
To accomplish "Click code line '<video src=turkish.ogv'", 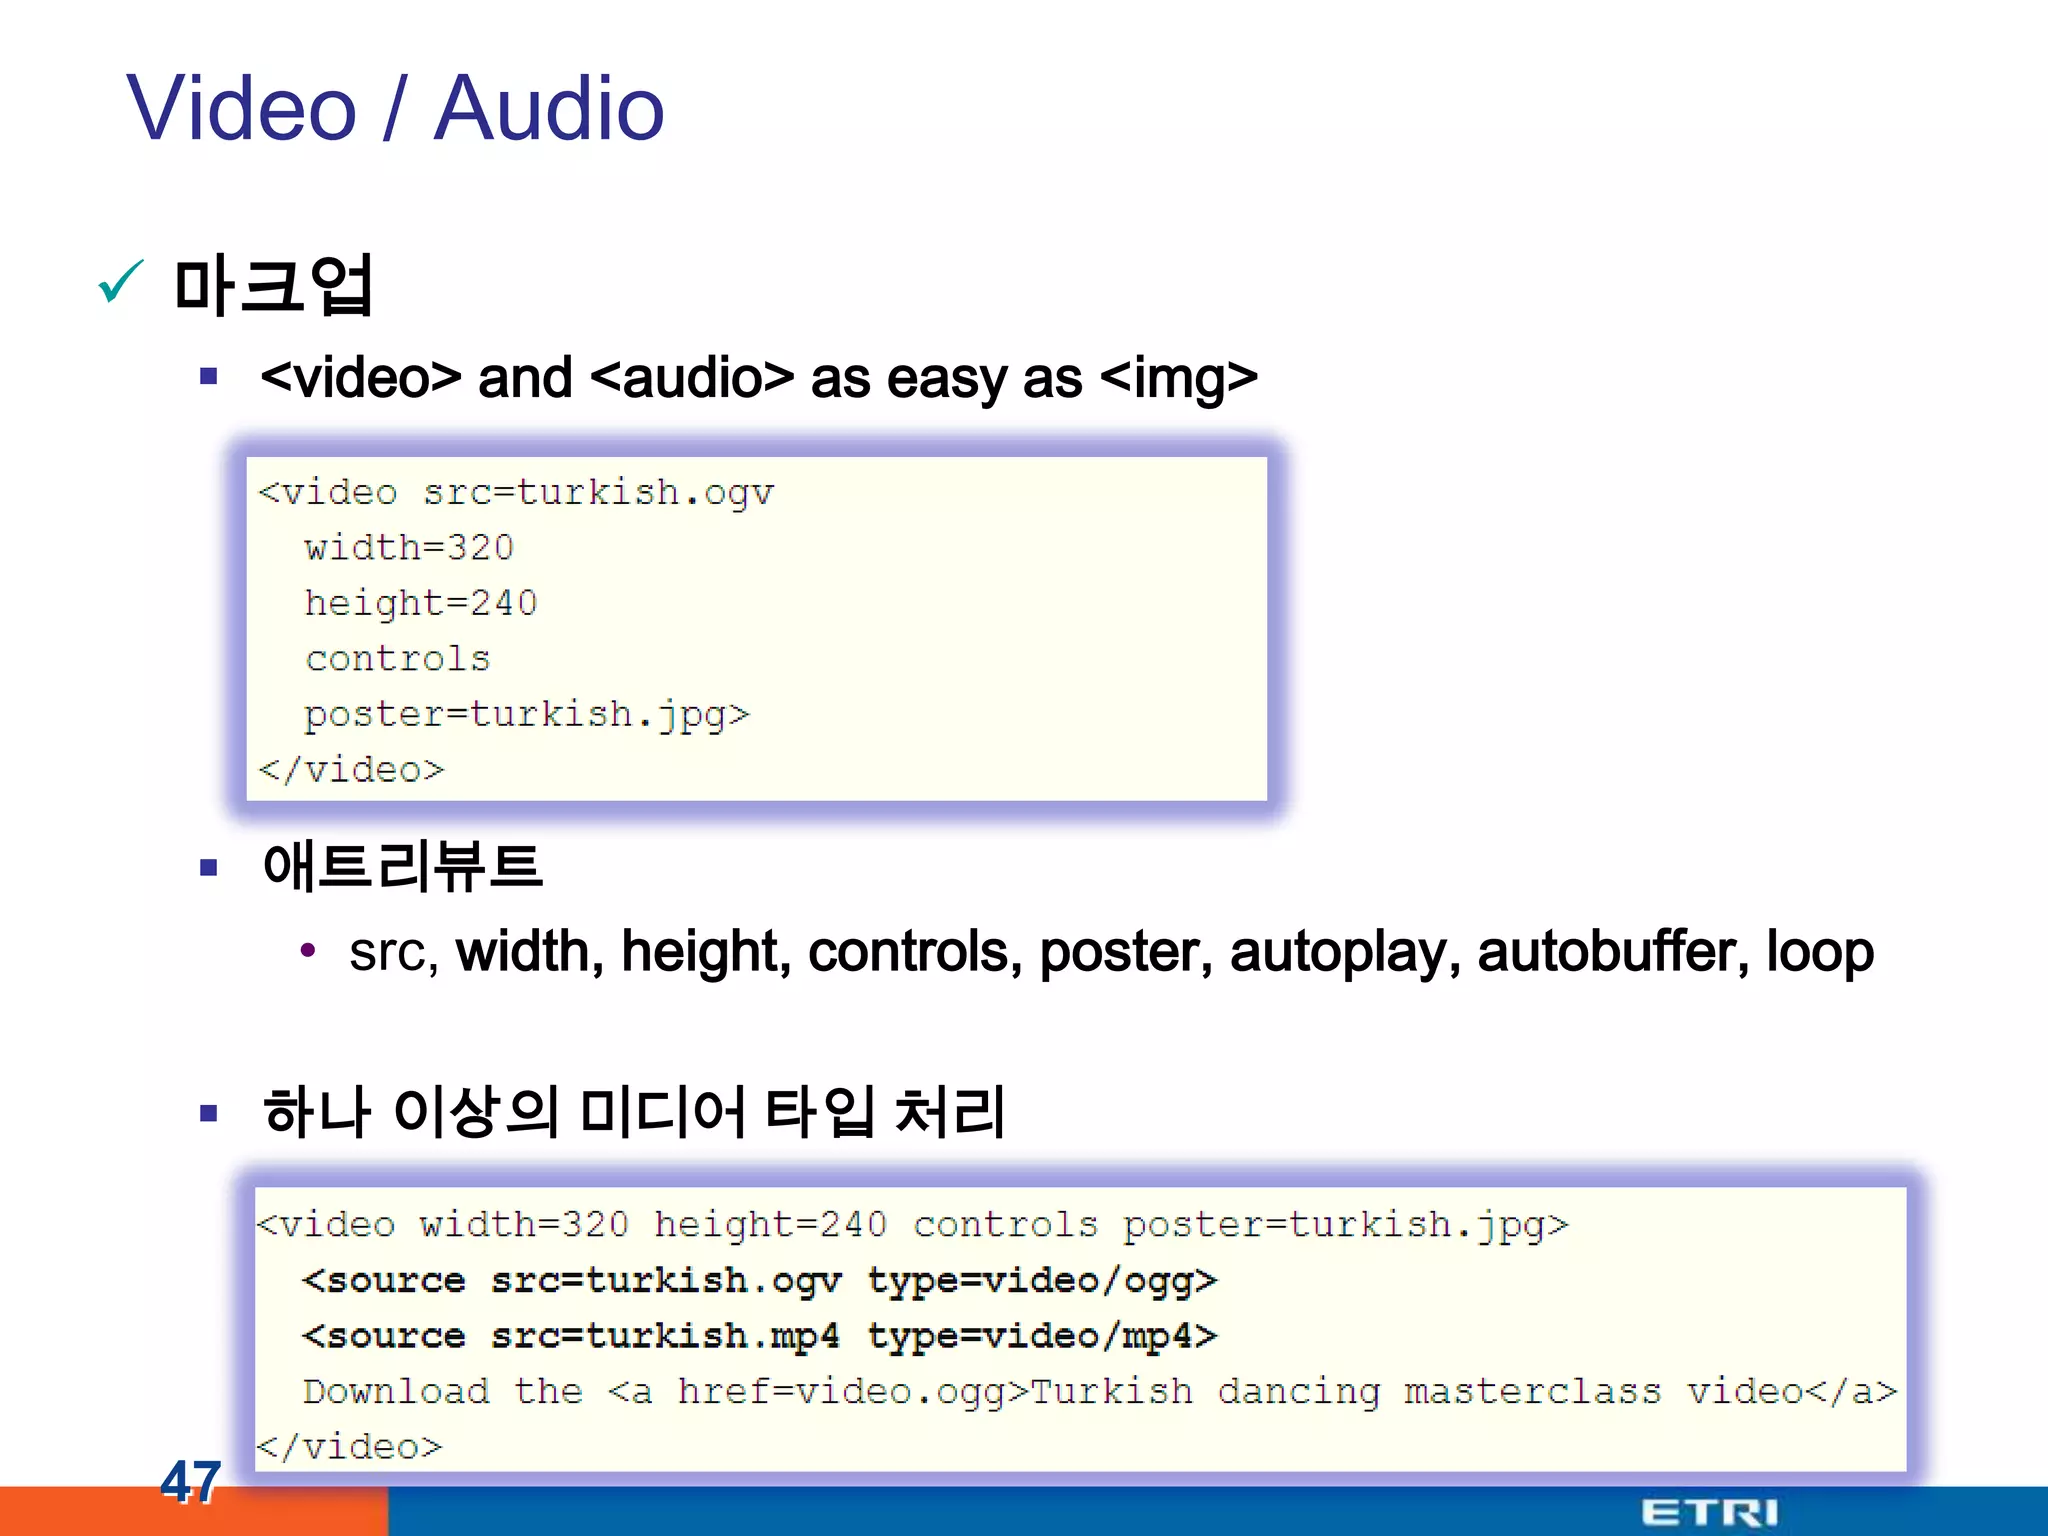I will click(516, 493).
